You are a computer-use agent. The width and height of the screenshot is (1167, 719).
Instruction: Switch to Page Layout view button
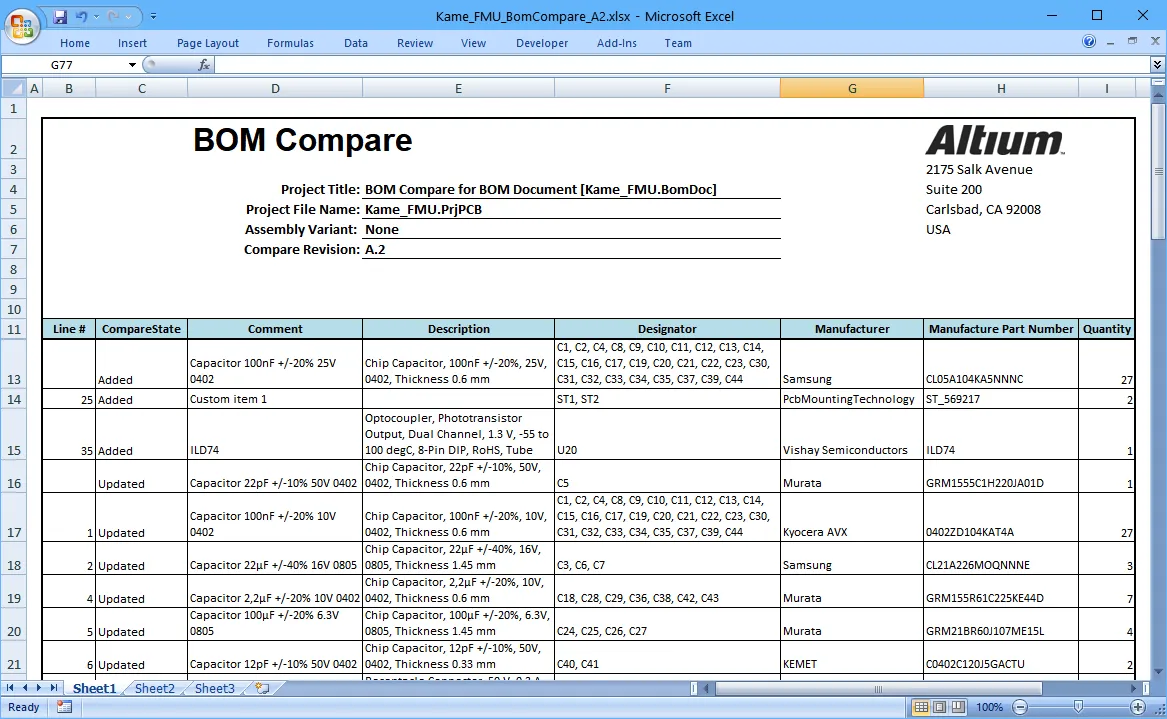[x=939, y=707]
